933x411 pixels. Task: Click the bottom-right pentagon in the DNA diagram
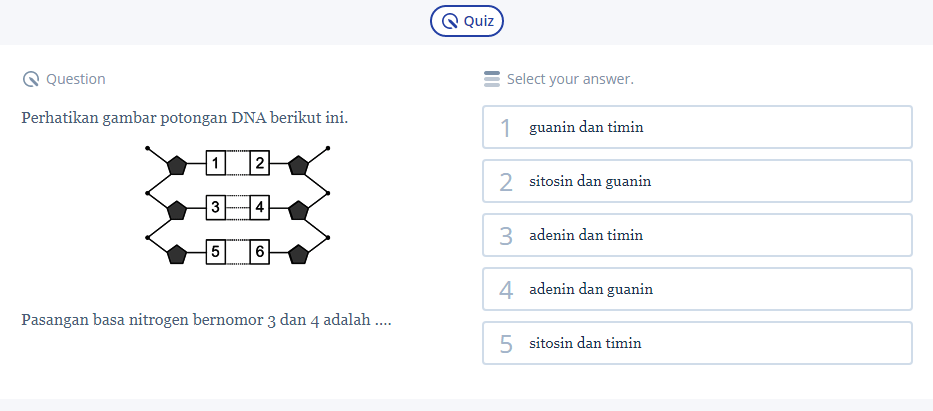(x=298, y=253)
